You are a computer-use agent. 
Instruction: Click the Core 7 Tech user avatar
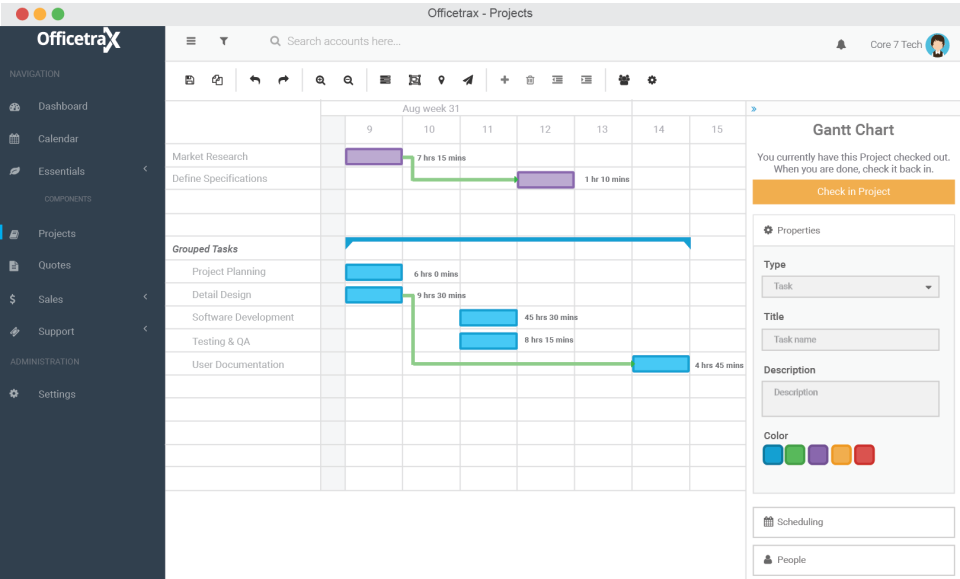(937, 45)
